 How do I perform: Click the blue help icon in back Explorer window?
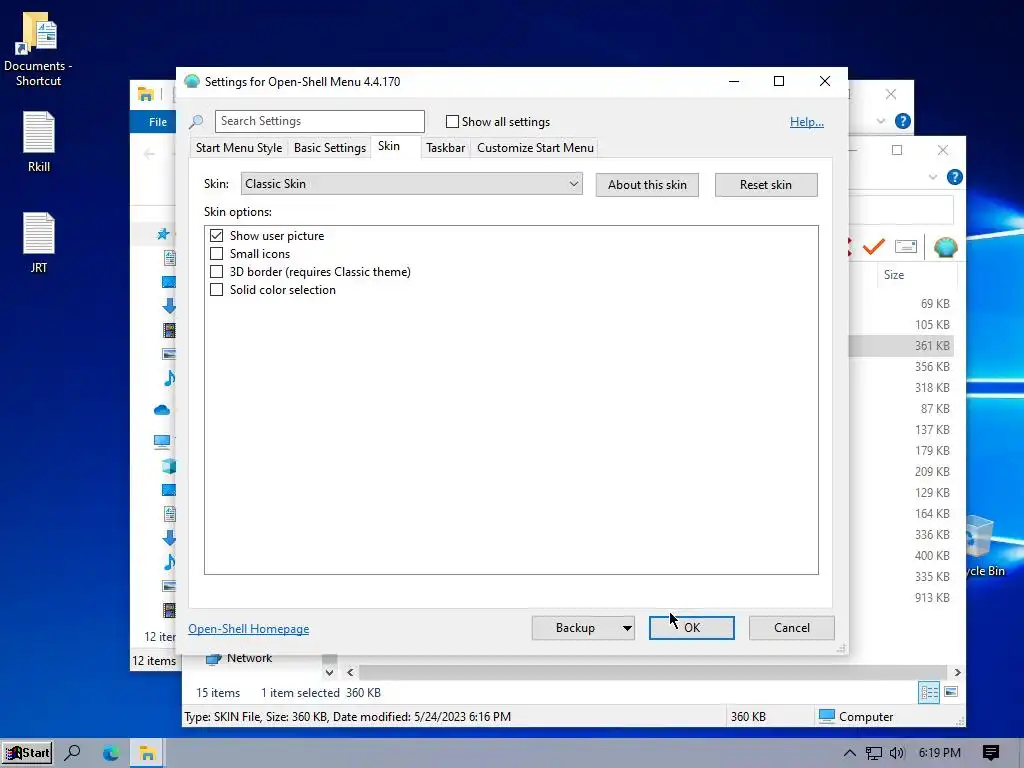click(903, 121)
